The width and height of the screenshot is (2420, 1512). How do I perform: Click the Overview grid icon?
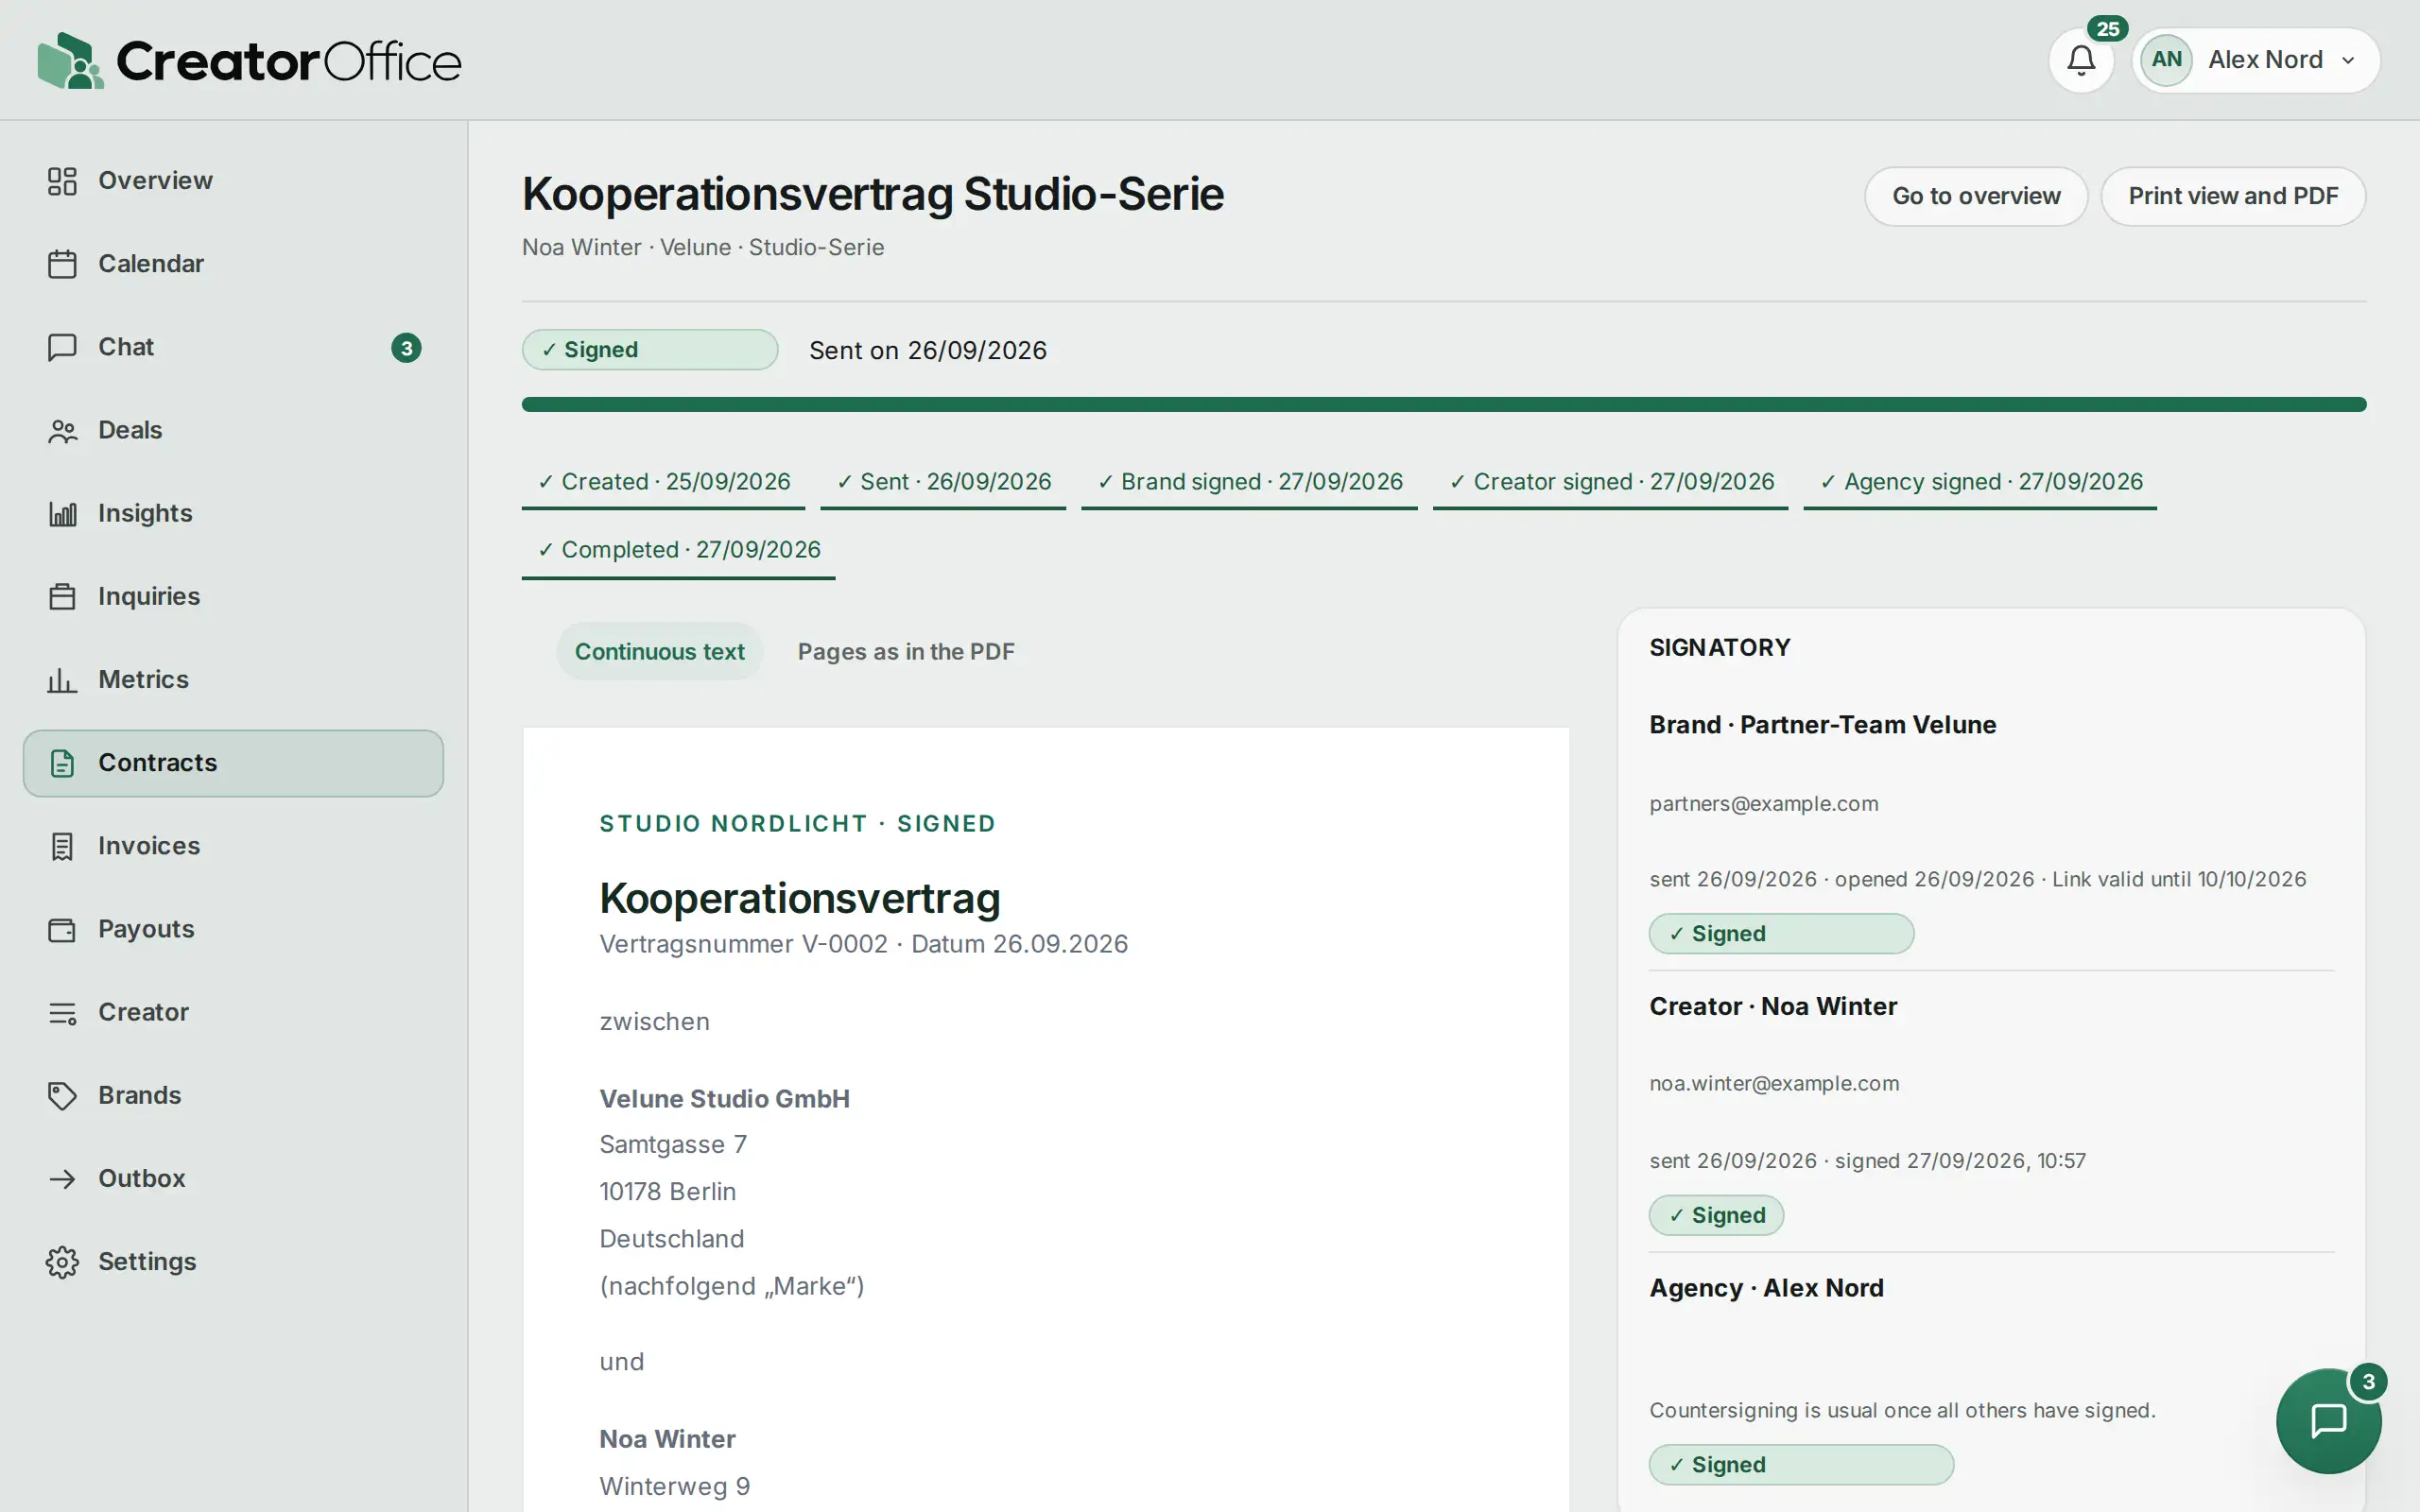(x=62, y=181)
